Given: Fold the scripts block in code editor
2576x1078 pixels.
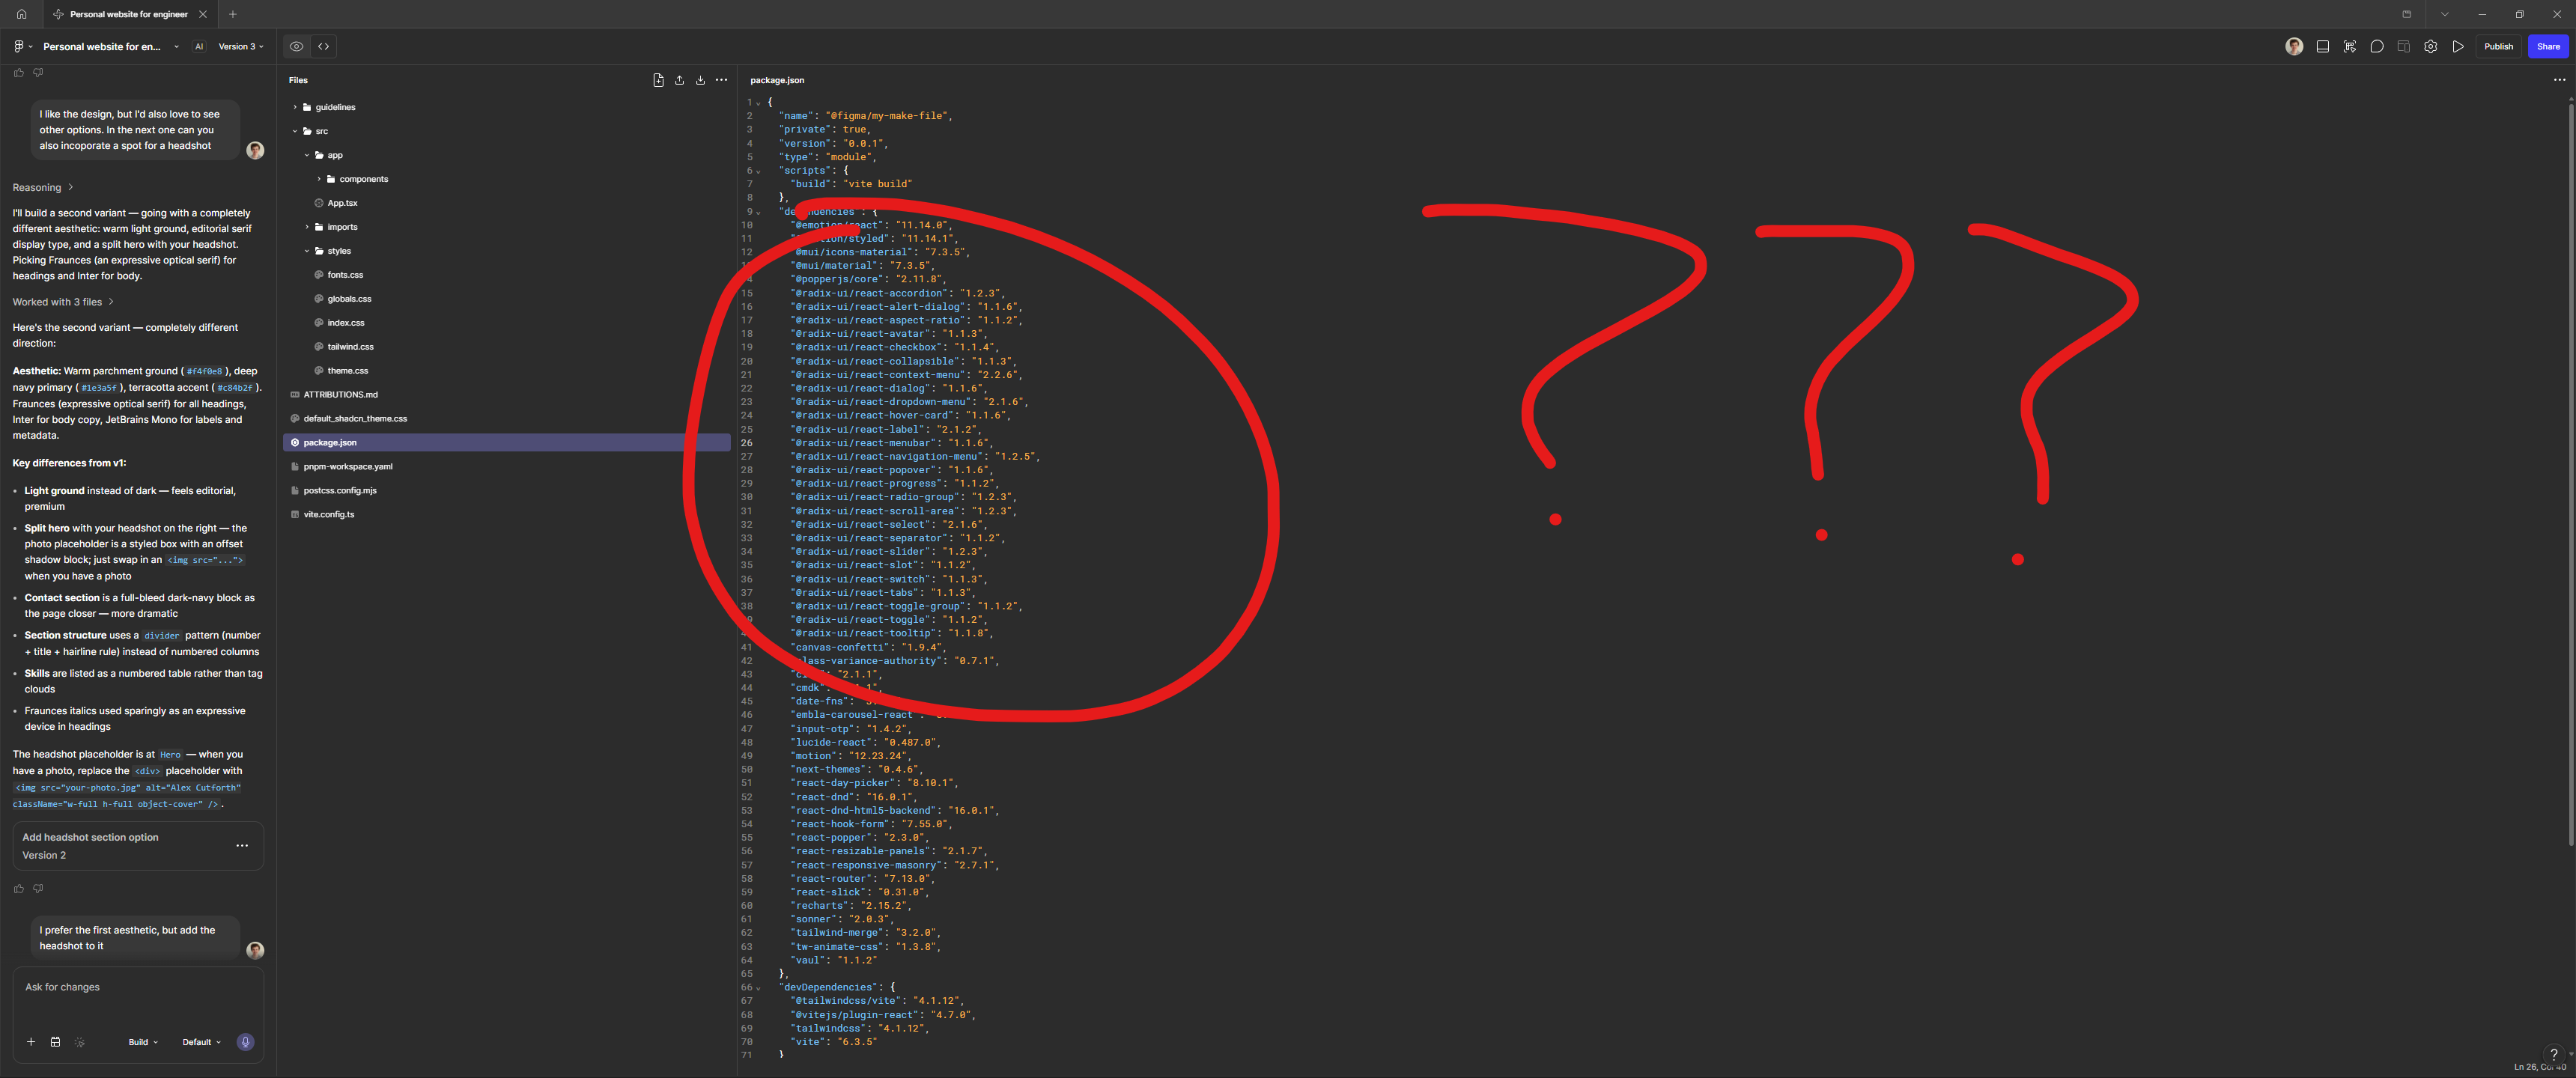Looking at the screenshot, I should tap(758, 171).
